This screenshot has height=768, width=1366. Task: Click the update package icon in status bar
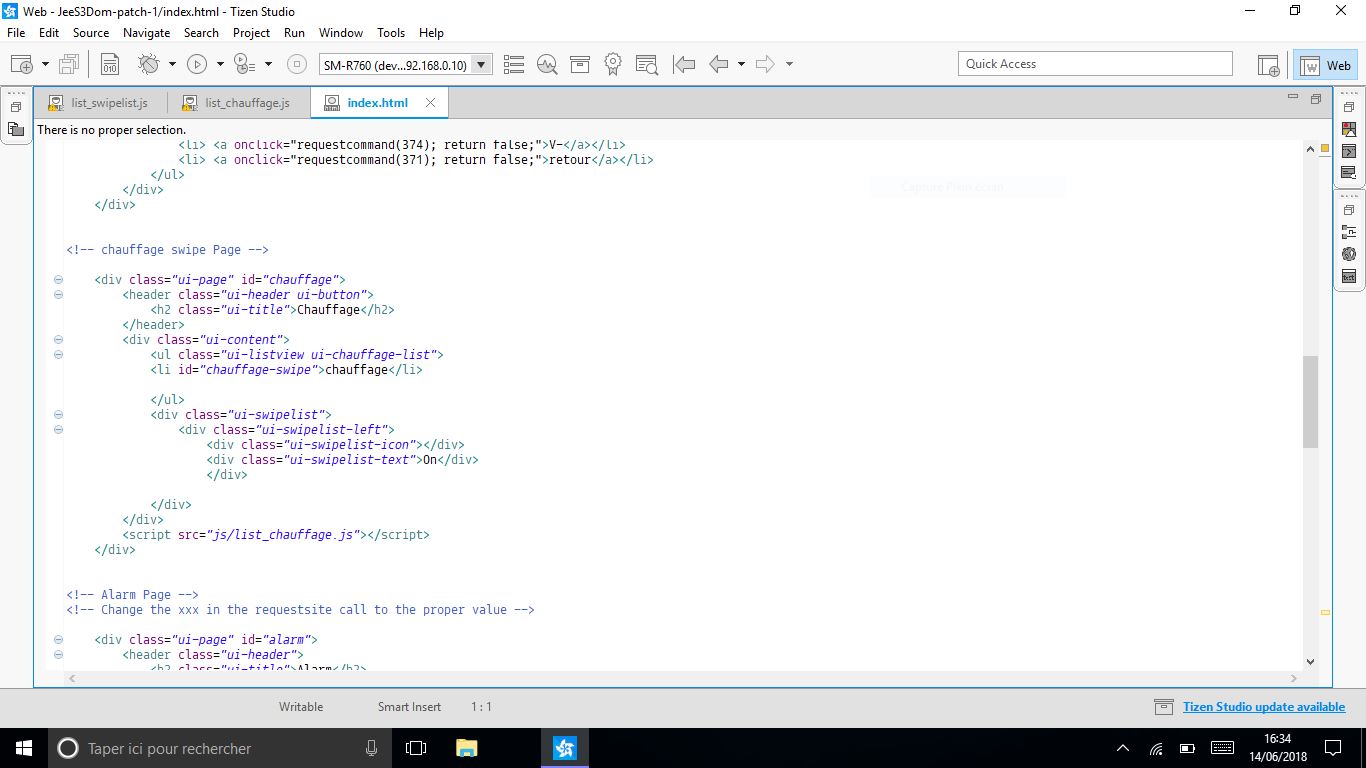[x=1163, y=707]
